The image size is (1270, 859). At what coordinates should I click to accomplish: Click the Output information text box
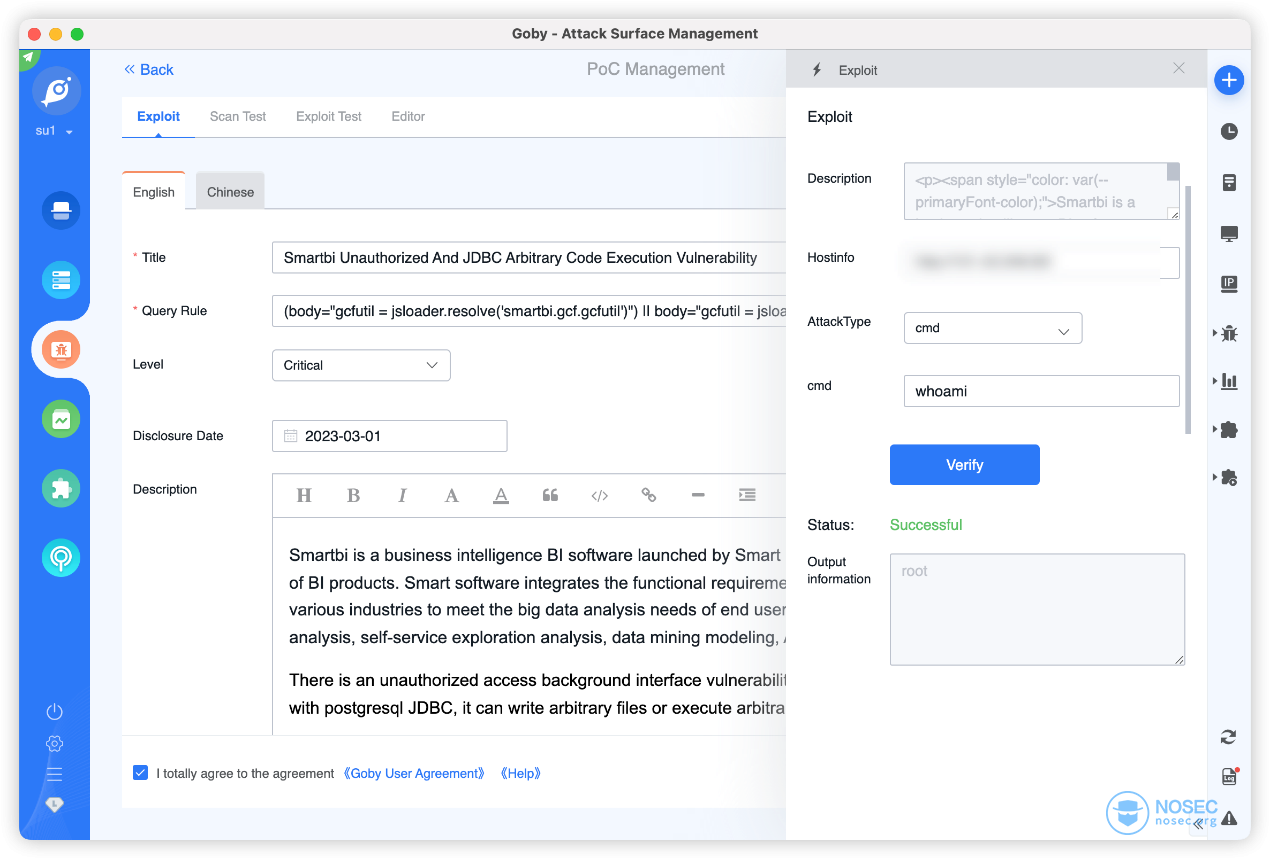(x=1037, y=609)
